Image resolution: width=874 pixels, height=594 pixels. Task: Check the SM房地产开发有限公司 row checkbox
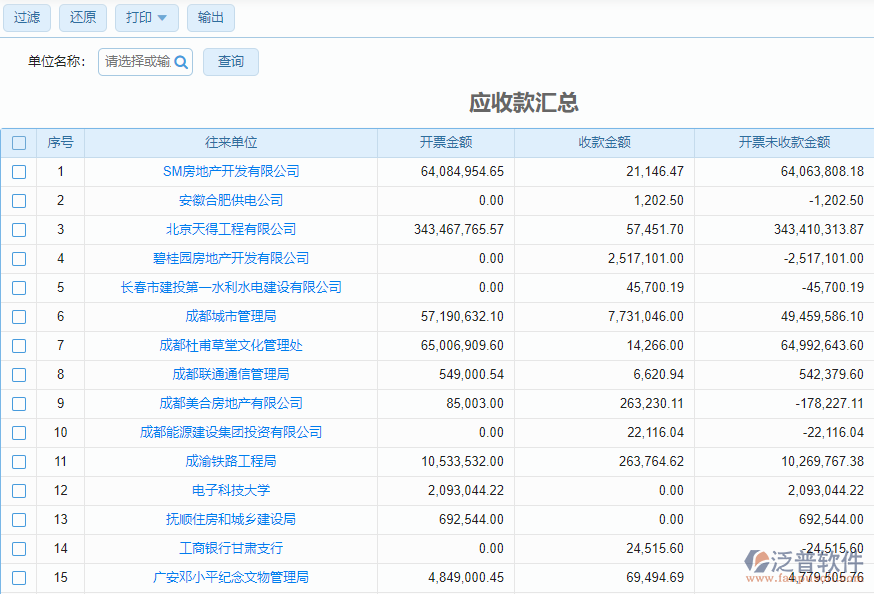pyautogui.click(x=18, y=171)
